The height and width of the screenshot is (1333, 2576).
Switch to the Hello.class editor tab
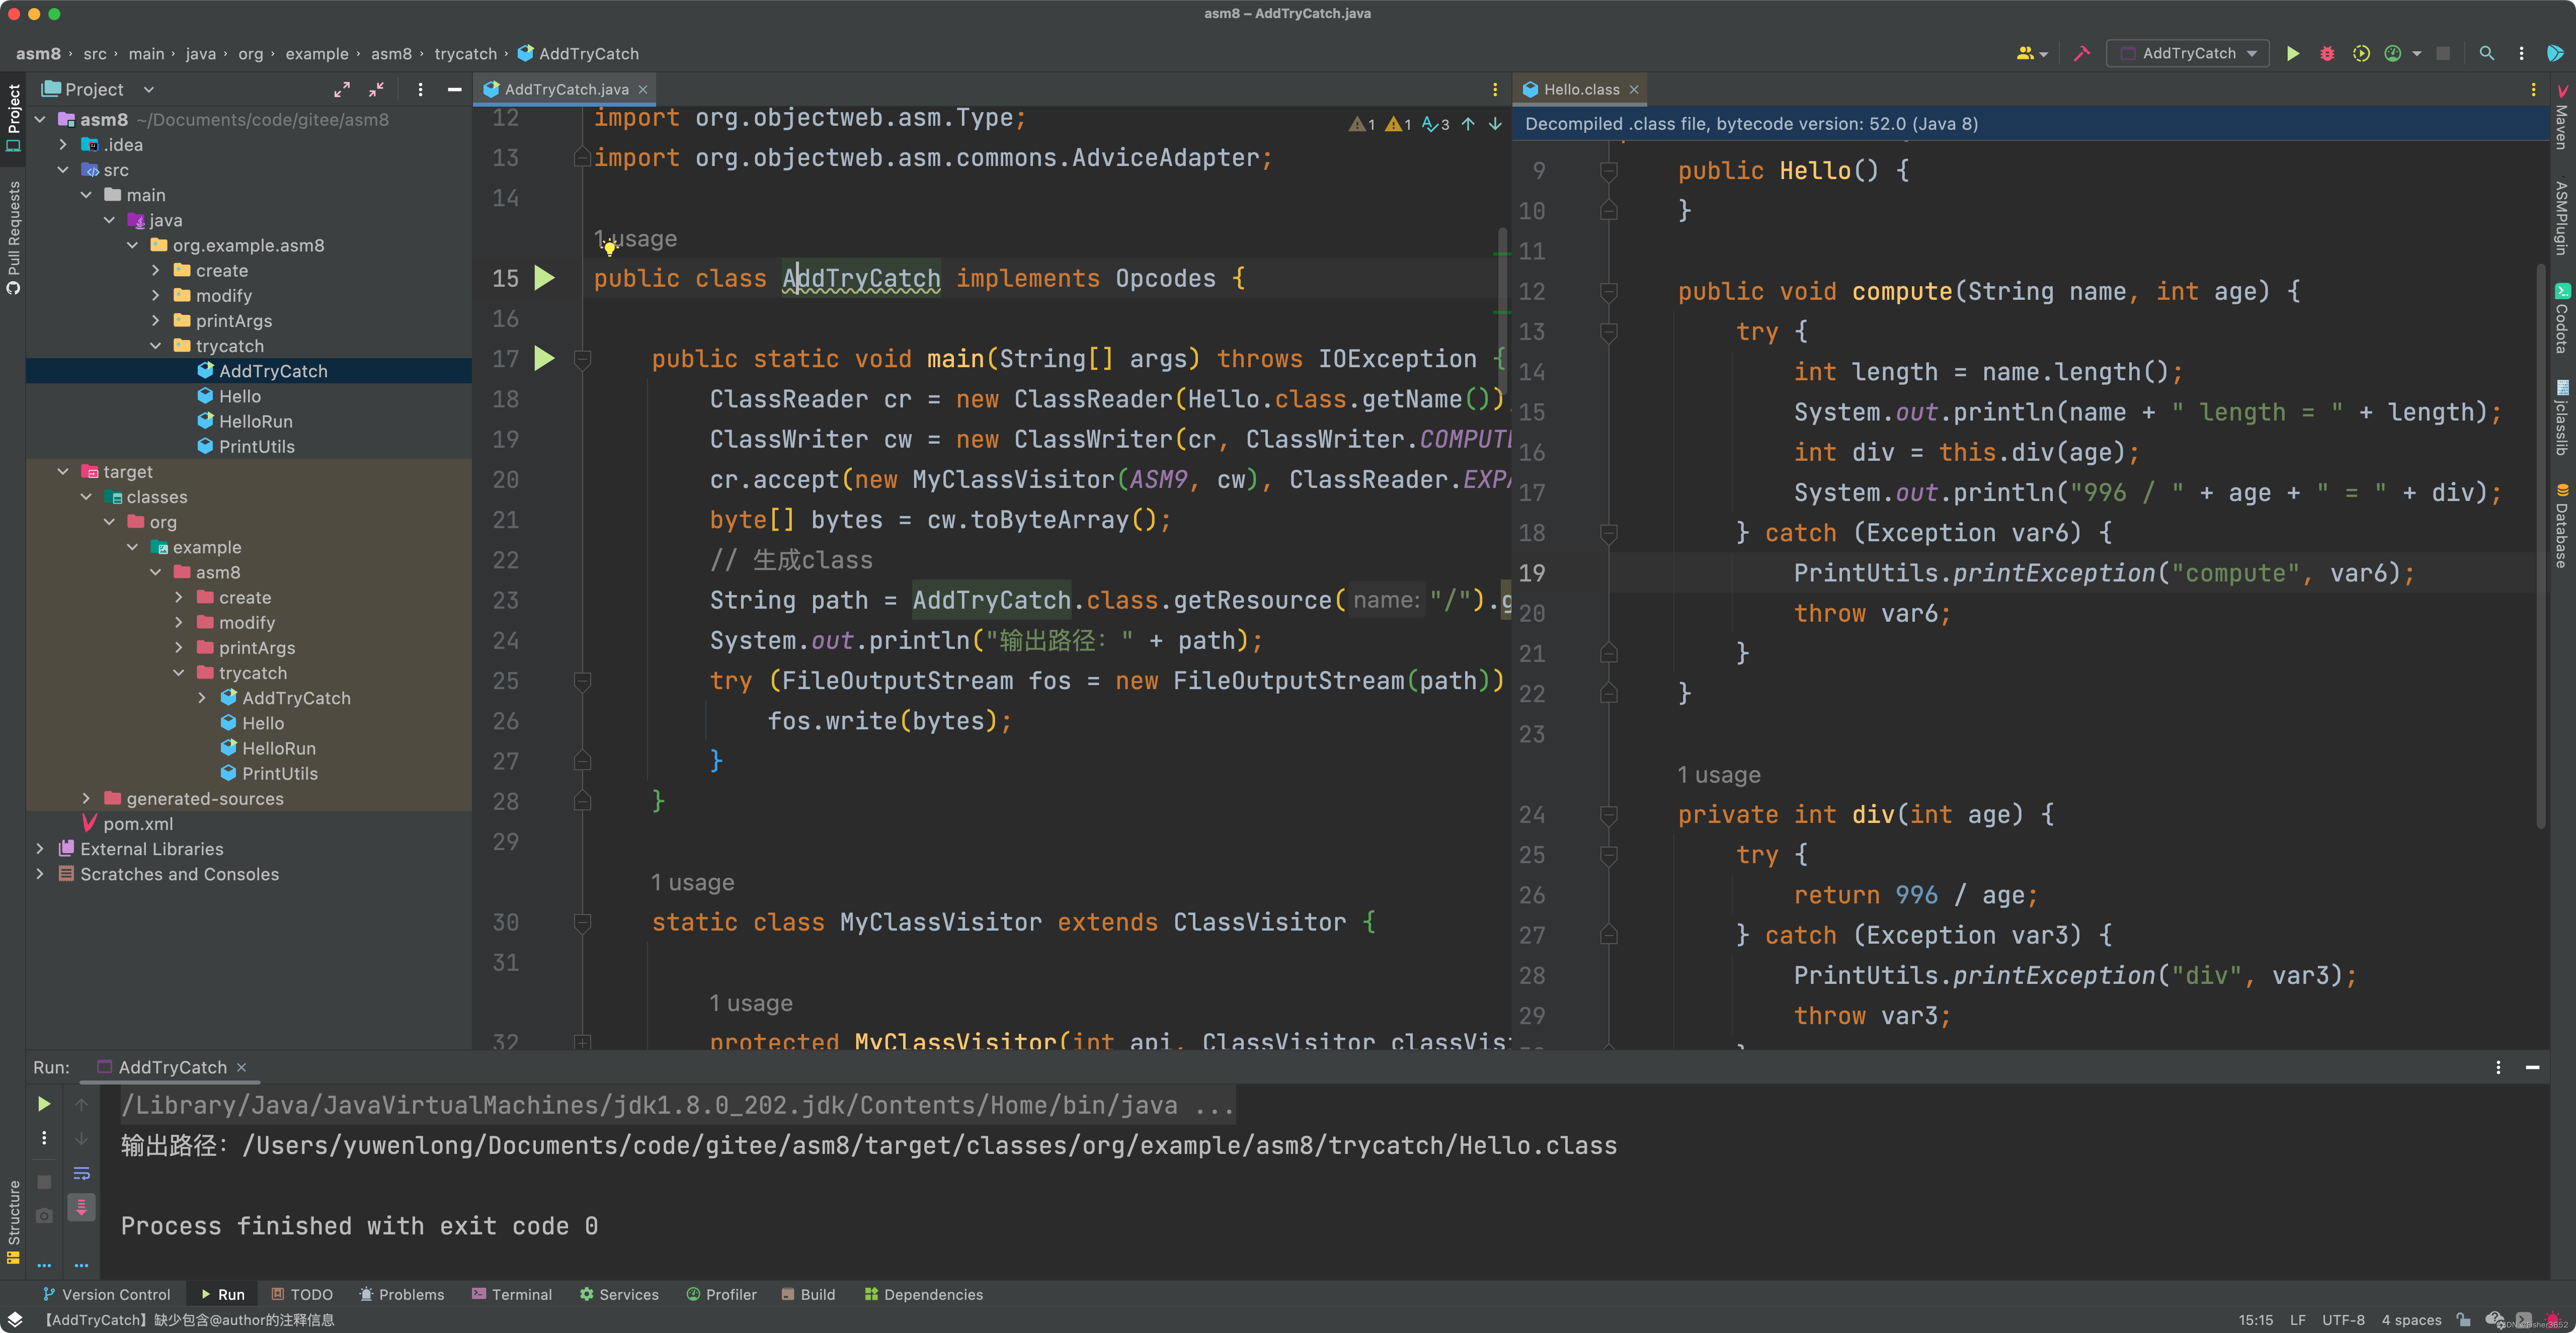[1580, 90]
